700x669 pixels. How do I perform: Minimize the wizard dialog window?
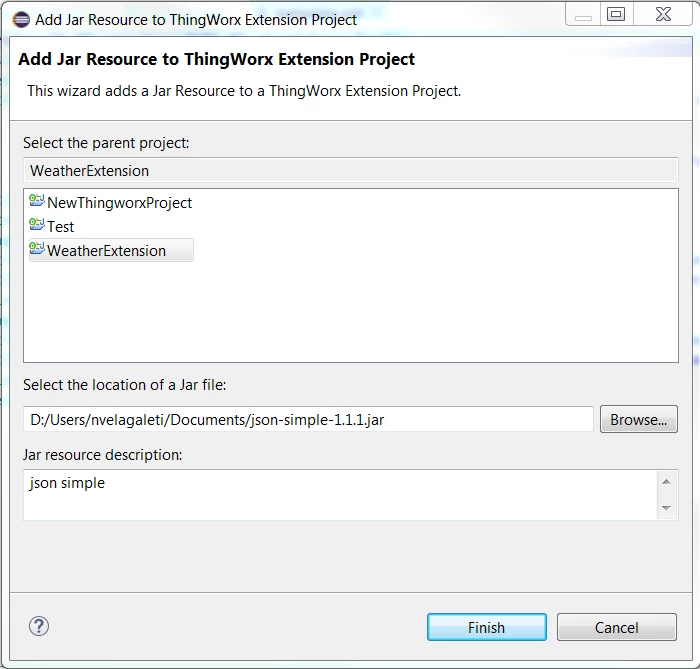pyautogui.click(x=583, y=14)
